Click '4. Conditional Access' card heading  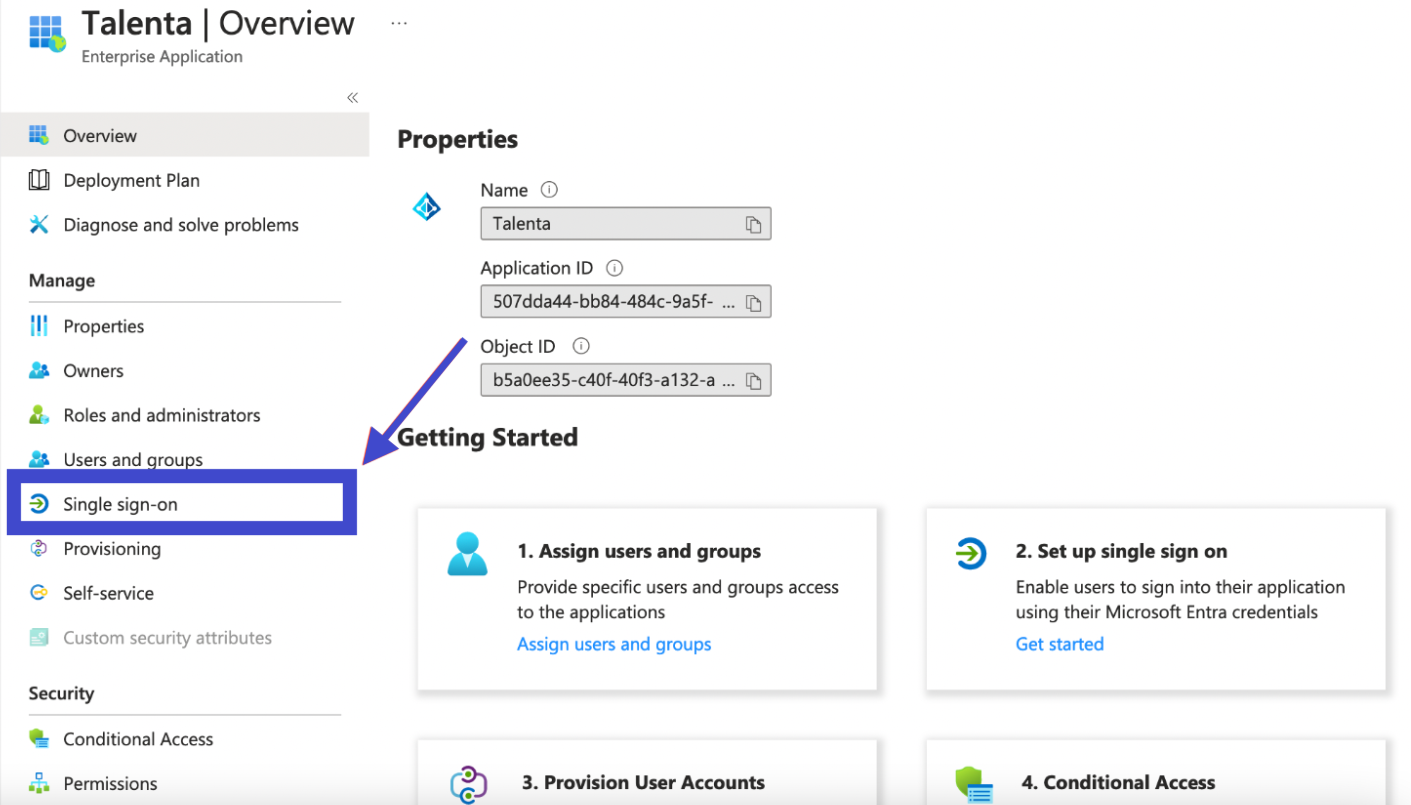pyautogui.click(x=1118, y=782)
